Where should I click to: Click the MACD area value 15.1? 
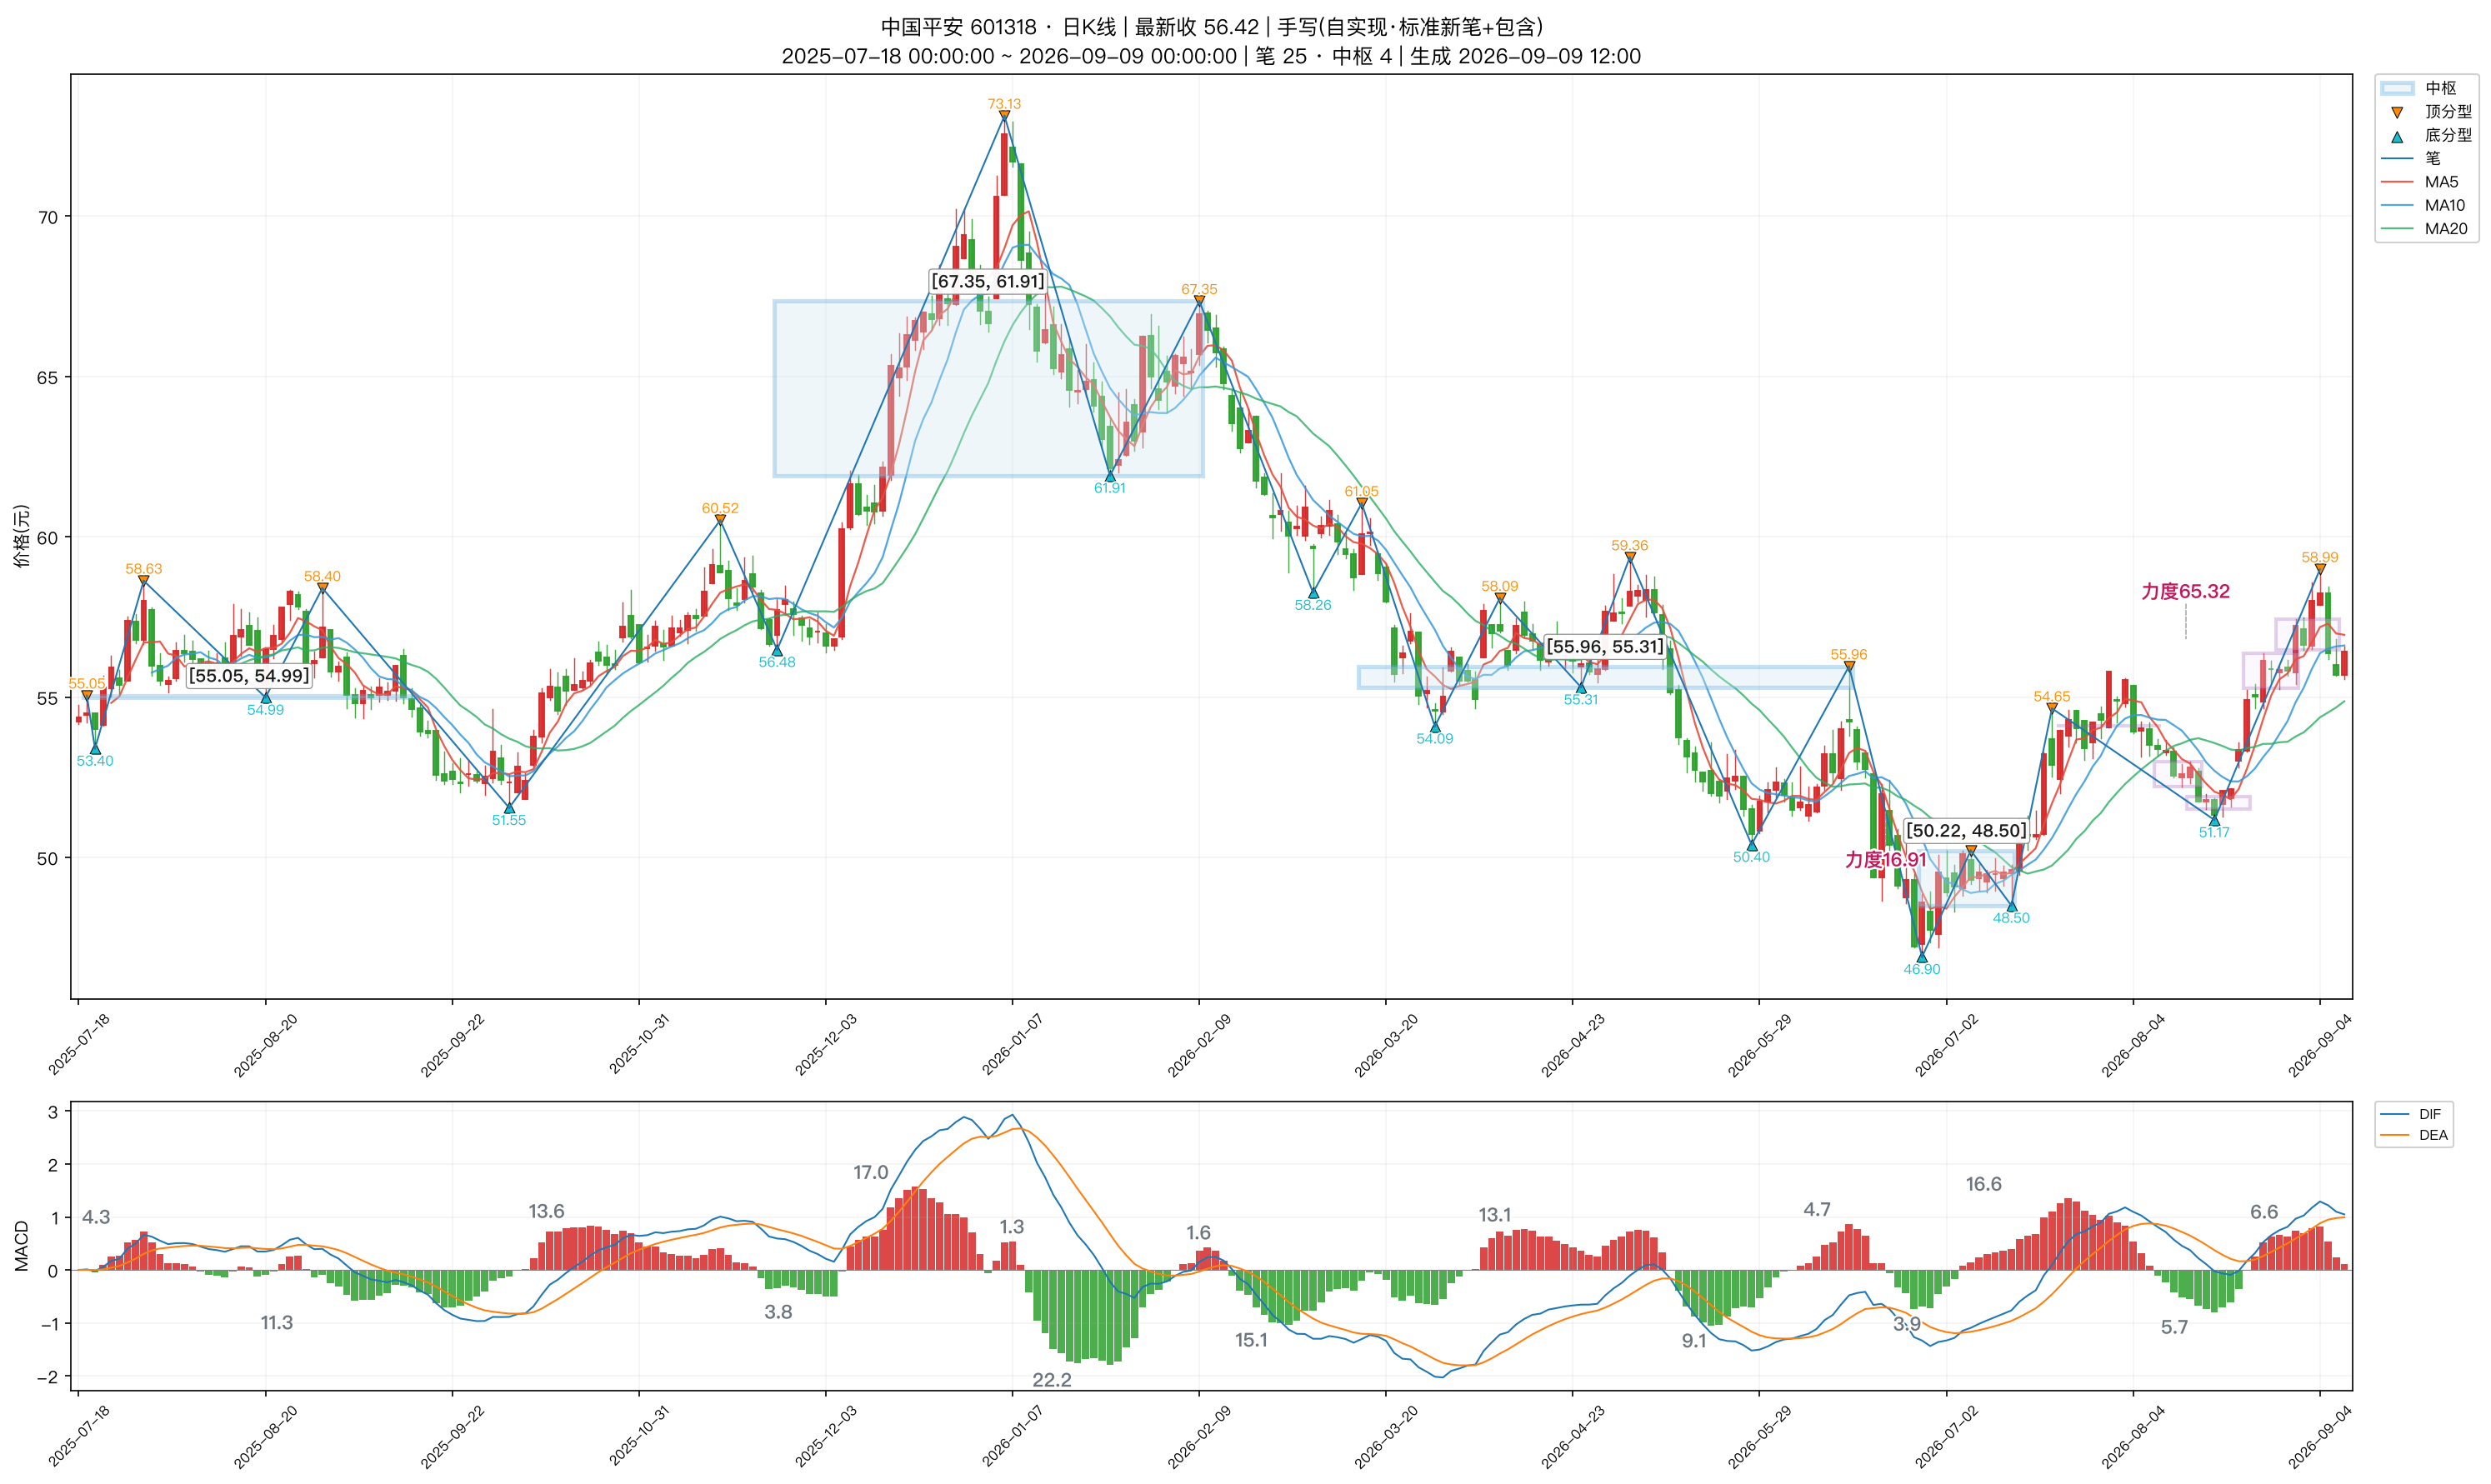point(1251,1340)
